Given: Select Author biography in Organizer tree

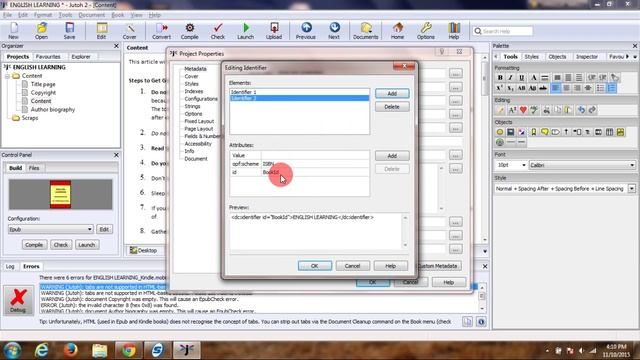Looking at the screenshot, I should (53, 109).
